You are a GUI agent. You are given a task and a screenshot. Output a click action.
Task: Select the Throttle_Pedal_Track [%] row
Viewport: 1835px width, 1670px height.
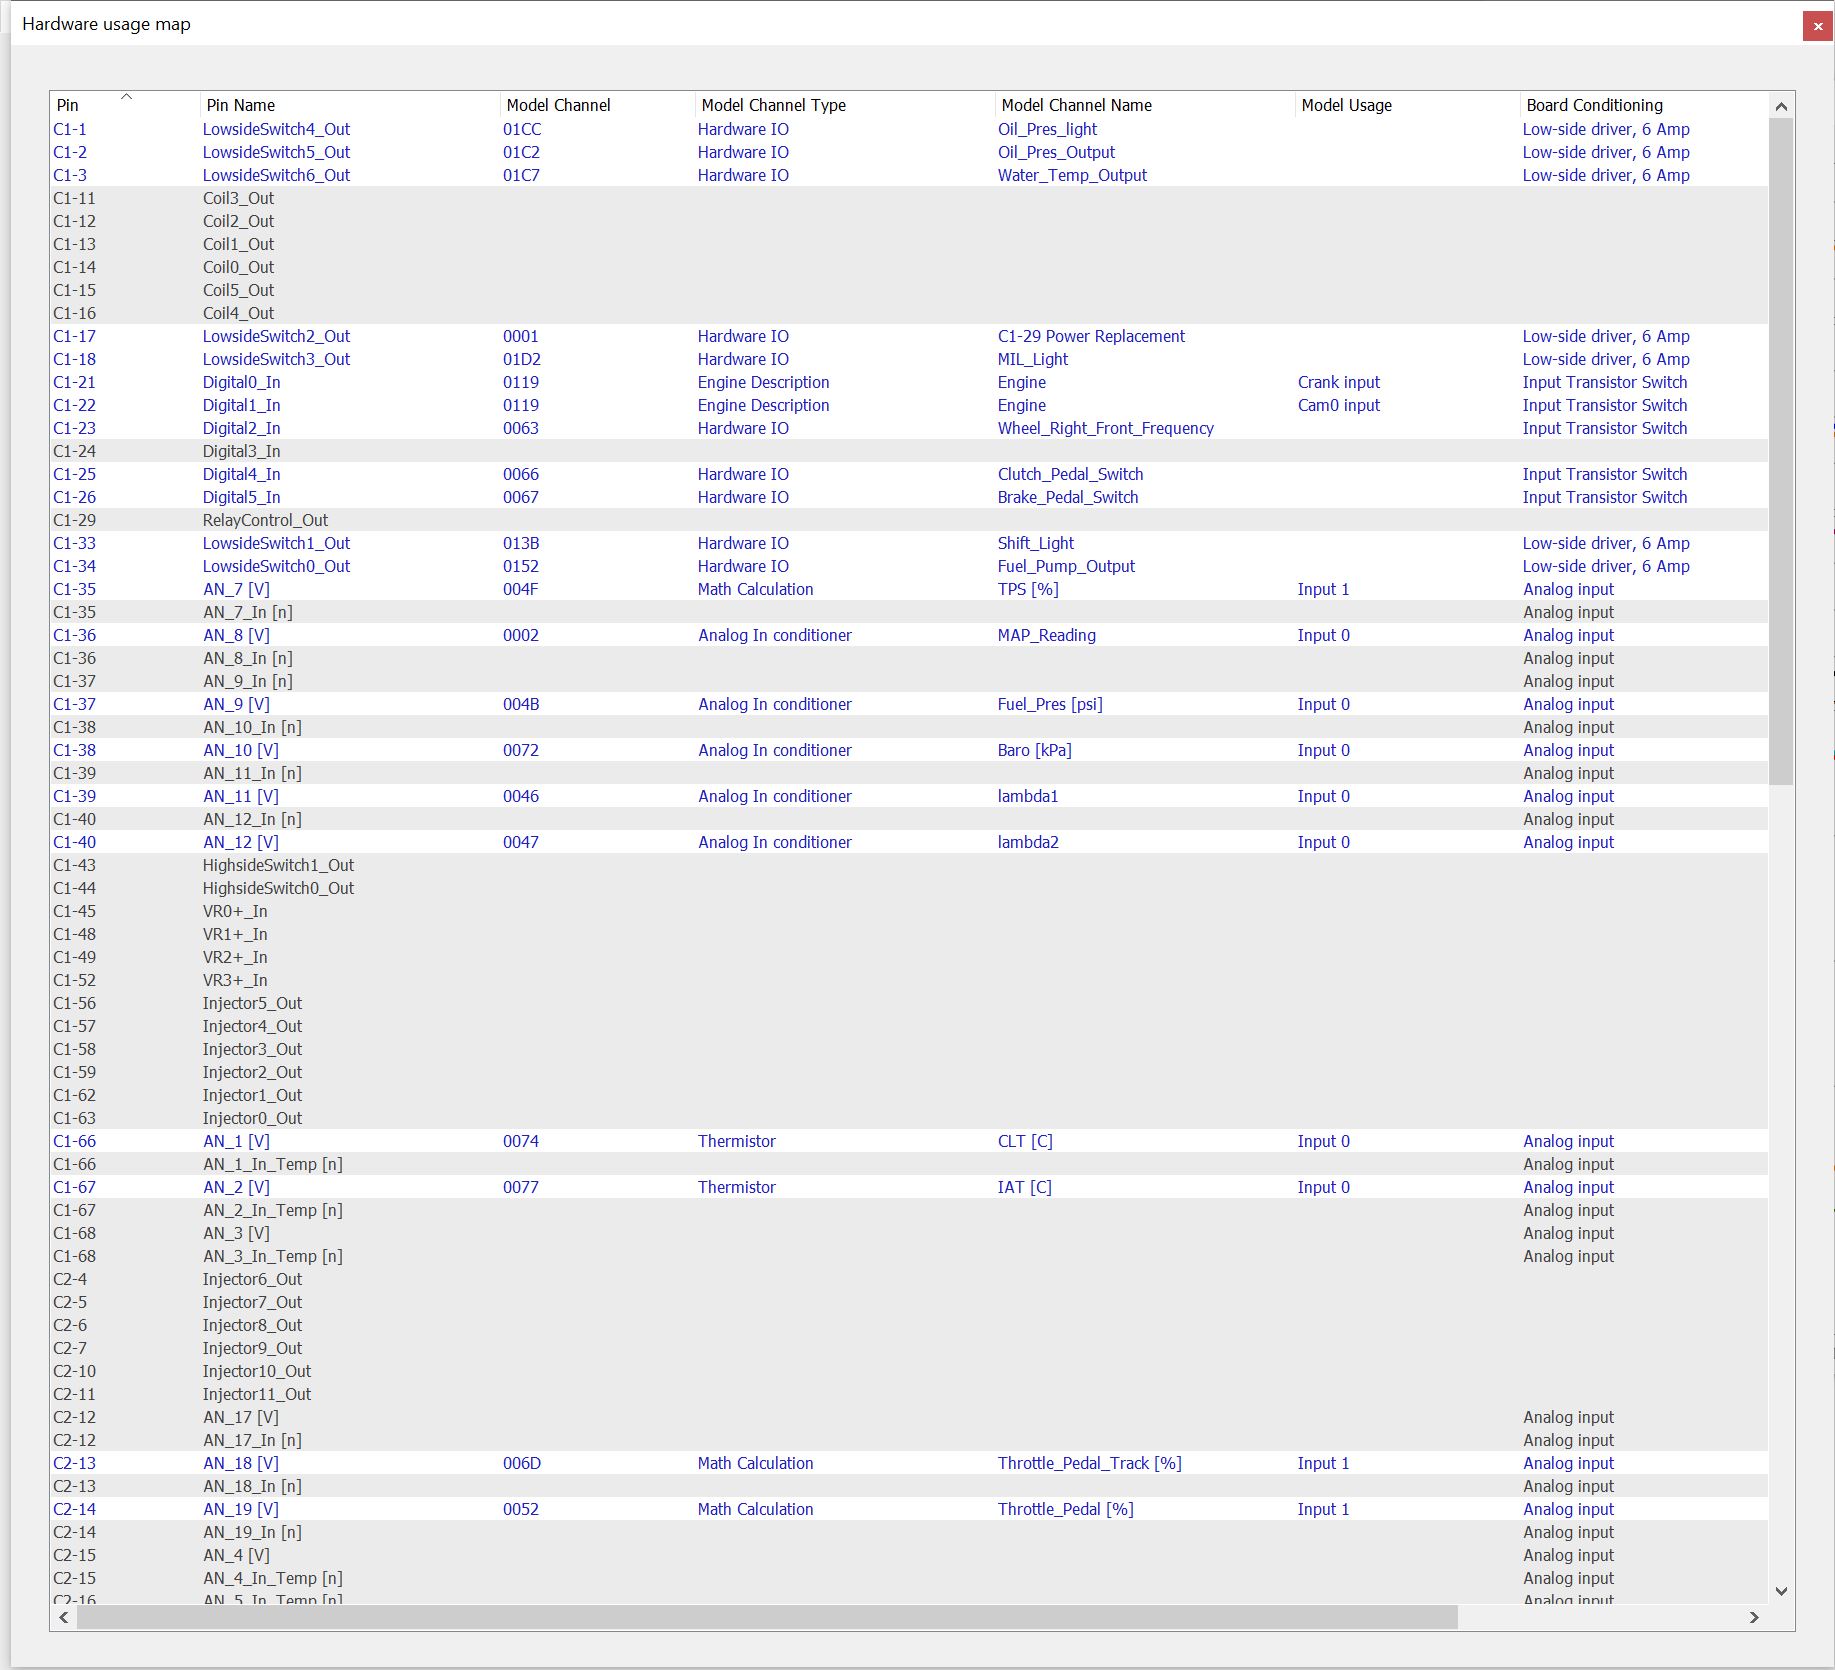point(1089,1463)
